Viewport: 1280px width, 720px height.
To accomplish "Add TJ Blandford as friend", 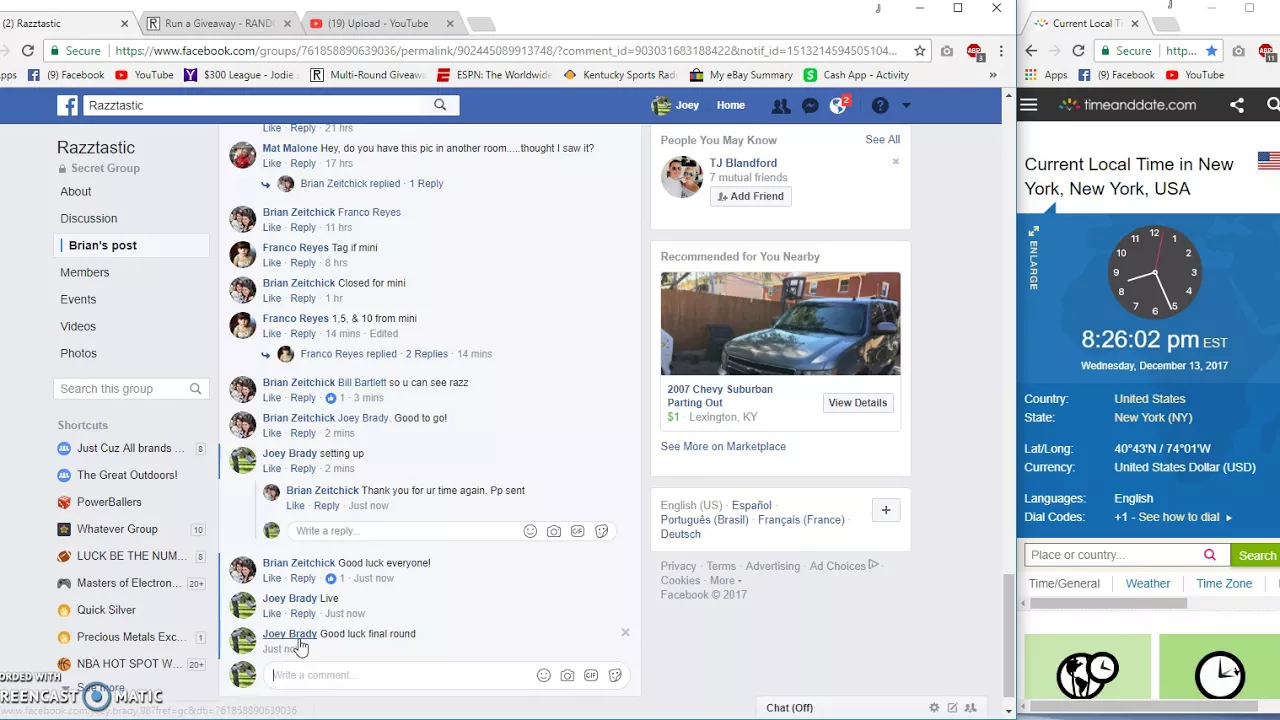I will click(x=751, y=196).
